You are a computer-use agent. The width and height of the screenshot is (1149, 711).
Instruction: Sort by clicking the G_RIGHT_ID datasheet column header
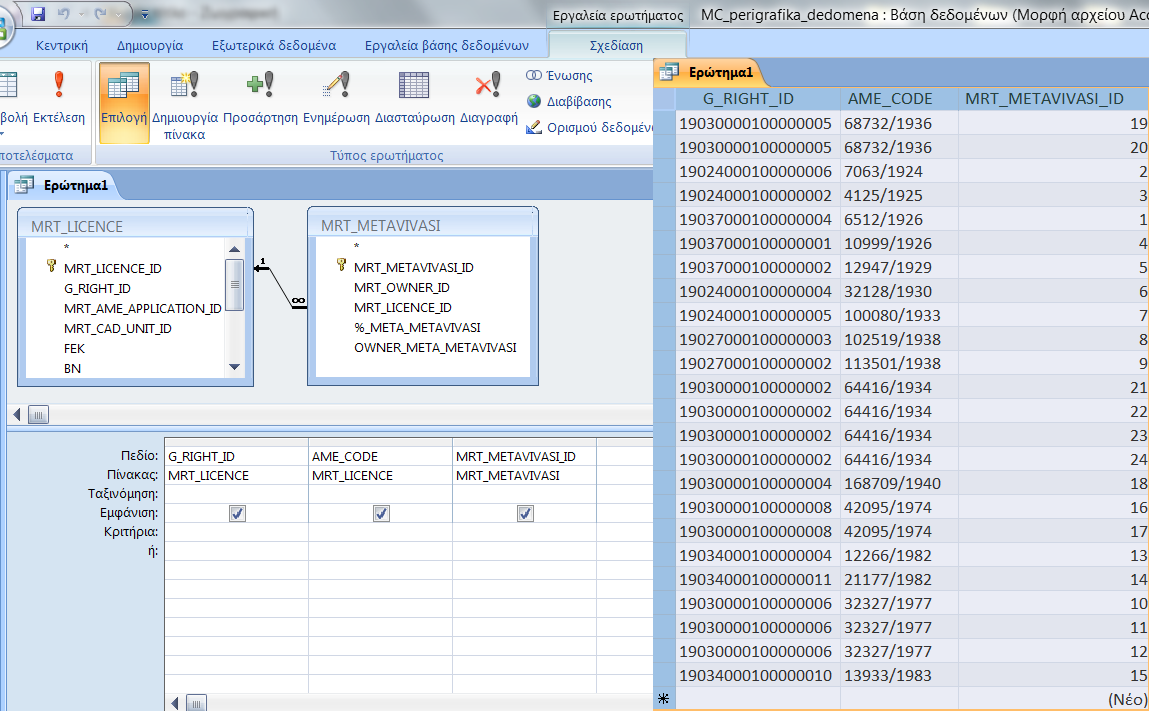point(758,99)
